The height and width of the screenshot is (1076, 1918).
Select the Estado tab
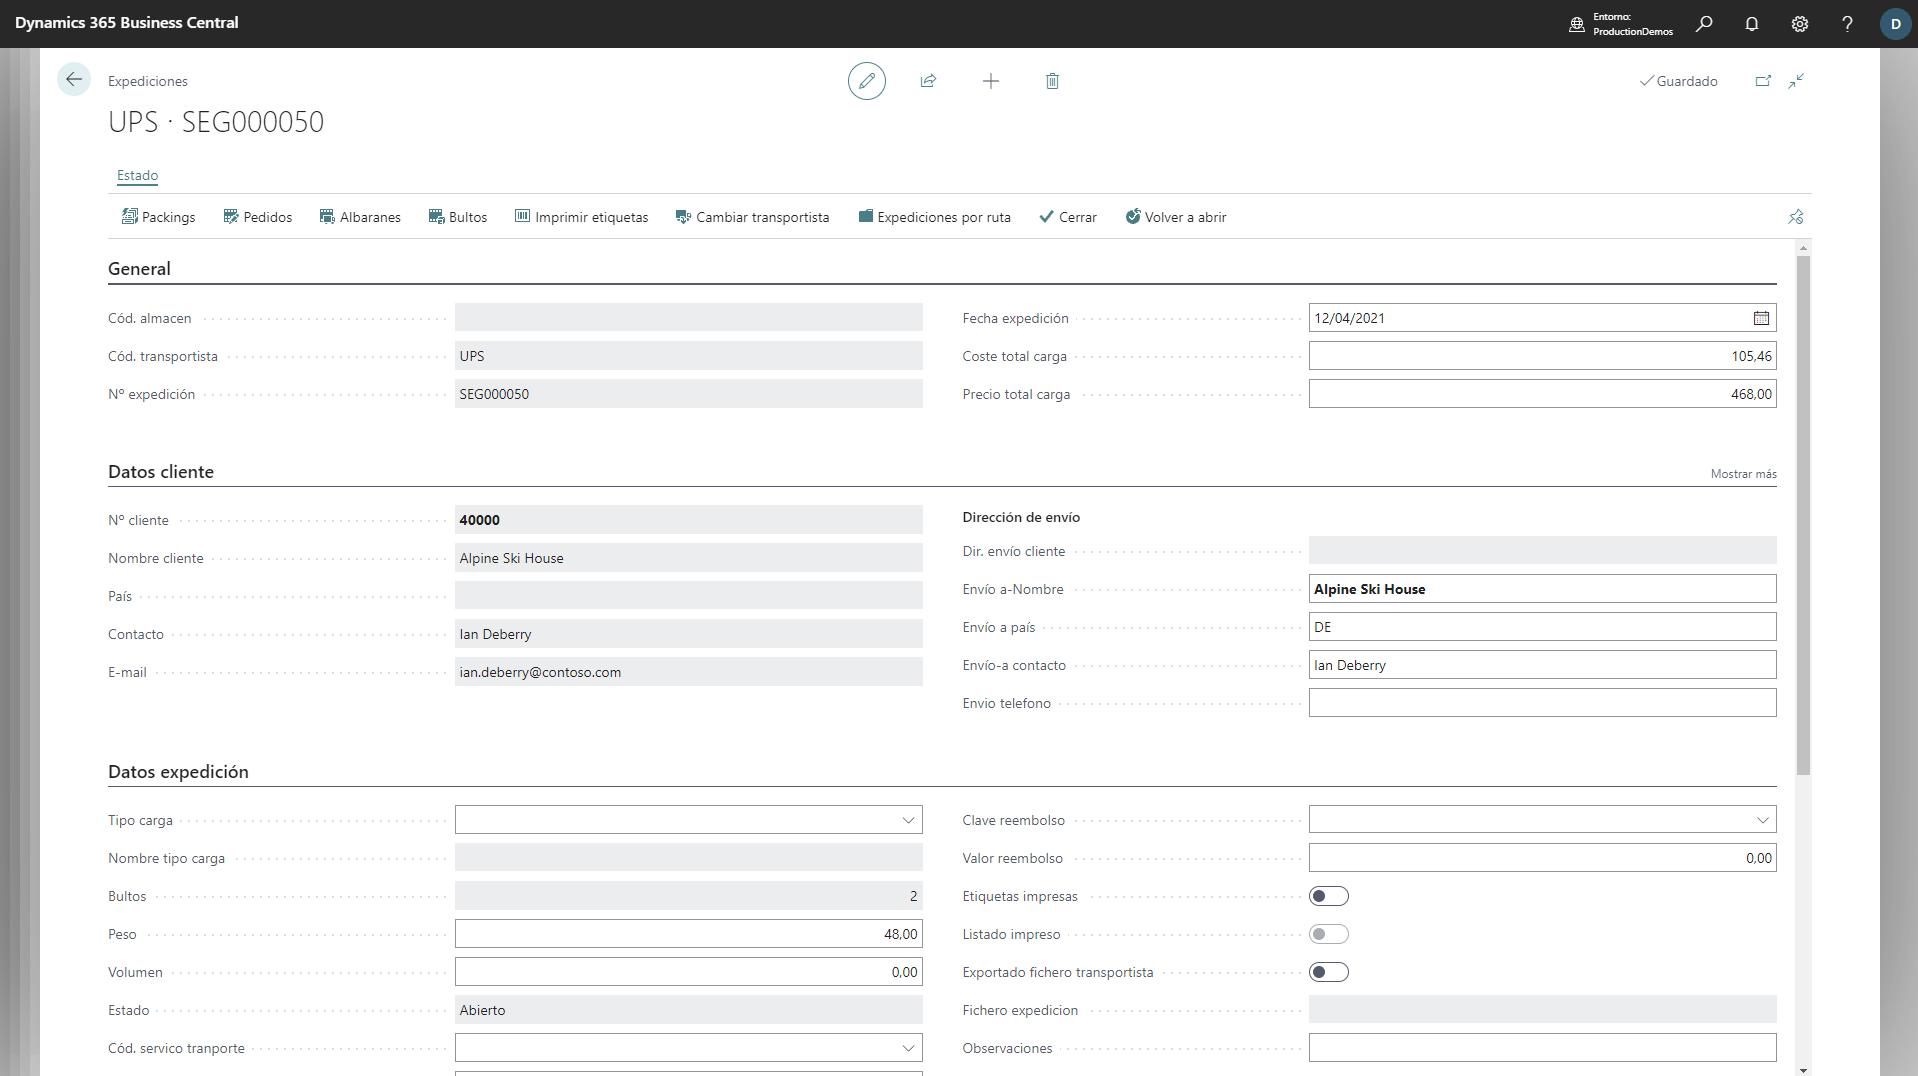point(137,175)
